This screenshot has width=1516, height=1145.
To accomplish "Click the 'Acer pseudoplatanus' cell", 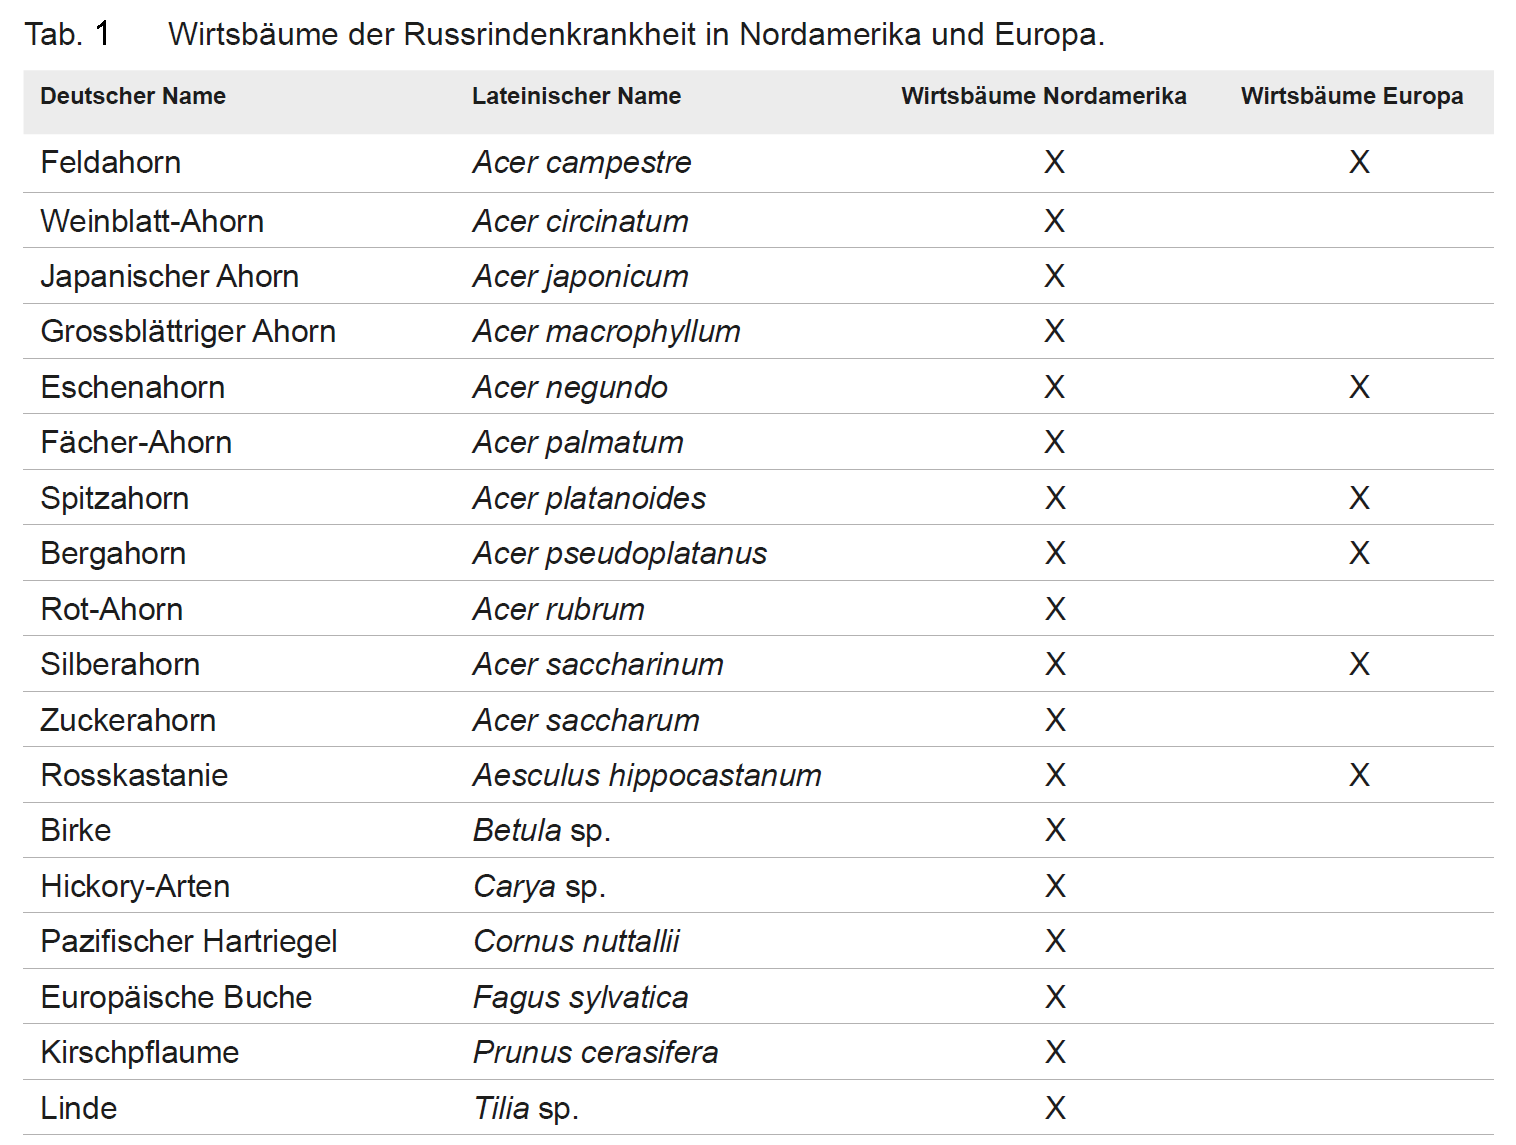I will point(619,553).
